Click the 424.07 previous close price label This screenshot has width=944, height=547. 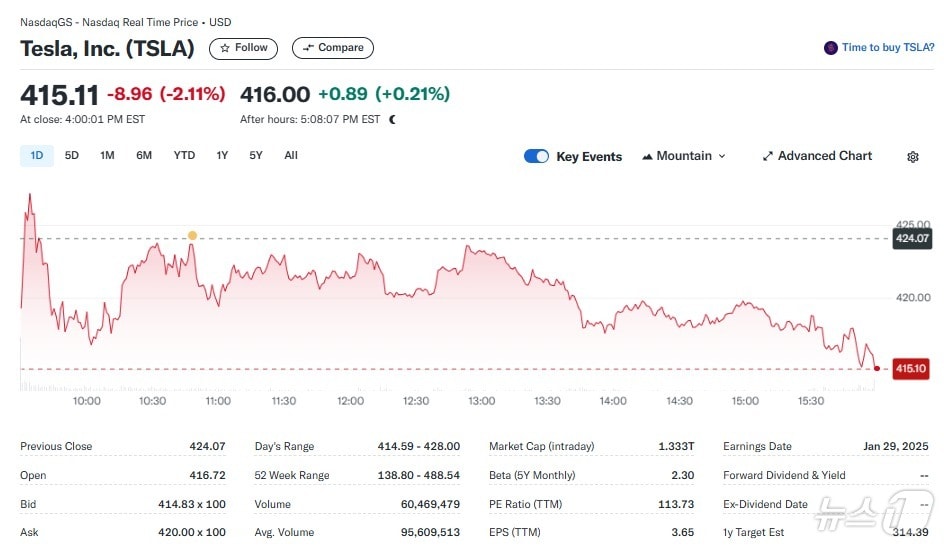click(x=912, y=238)
